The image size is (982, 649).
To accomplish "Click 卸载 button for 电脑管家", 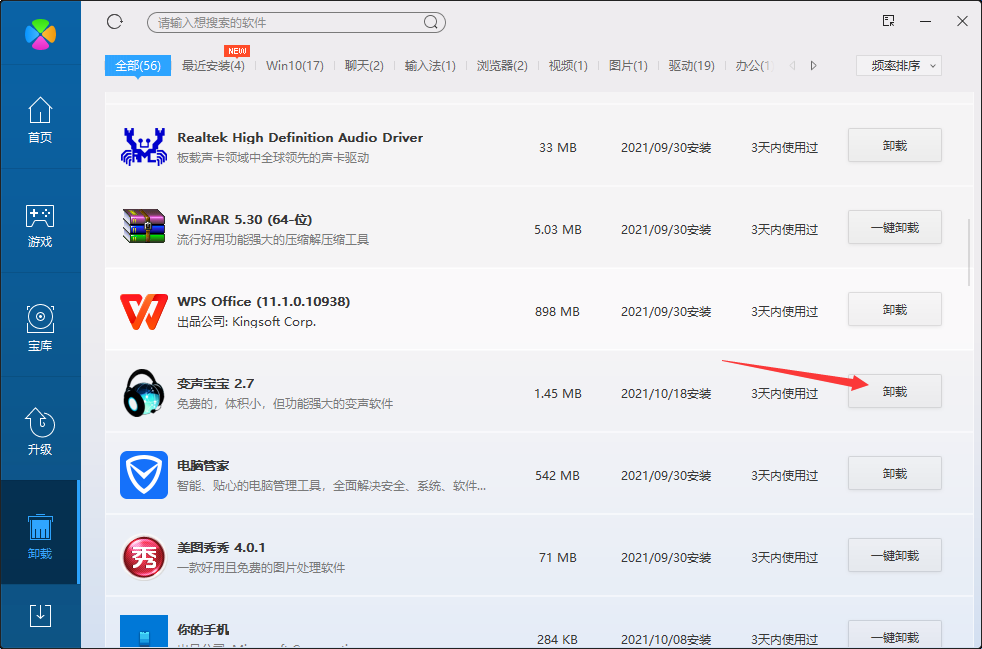I will click(895, 474).
